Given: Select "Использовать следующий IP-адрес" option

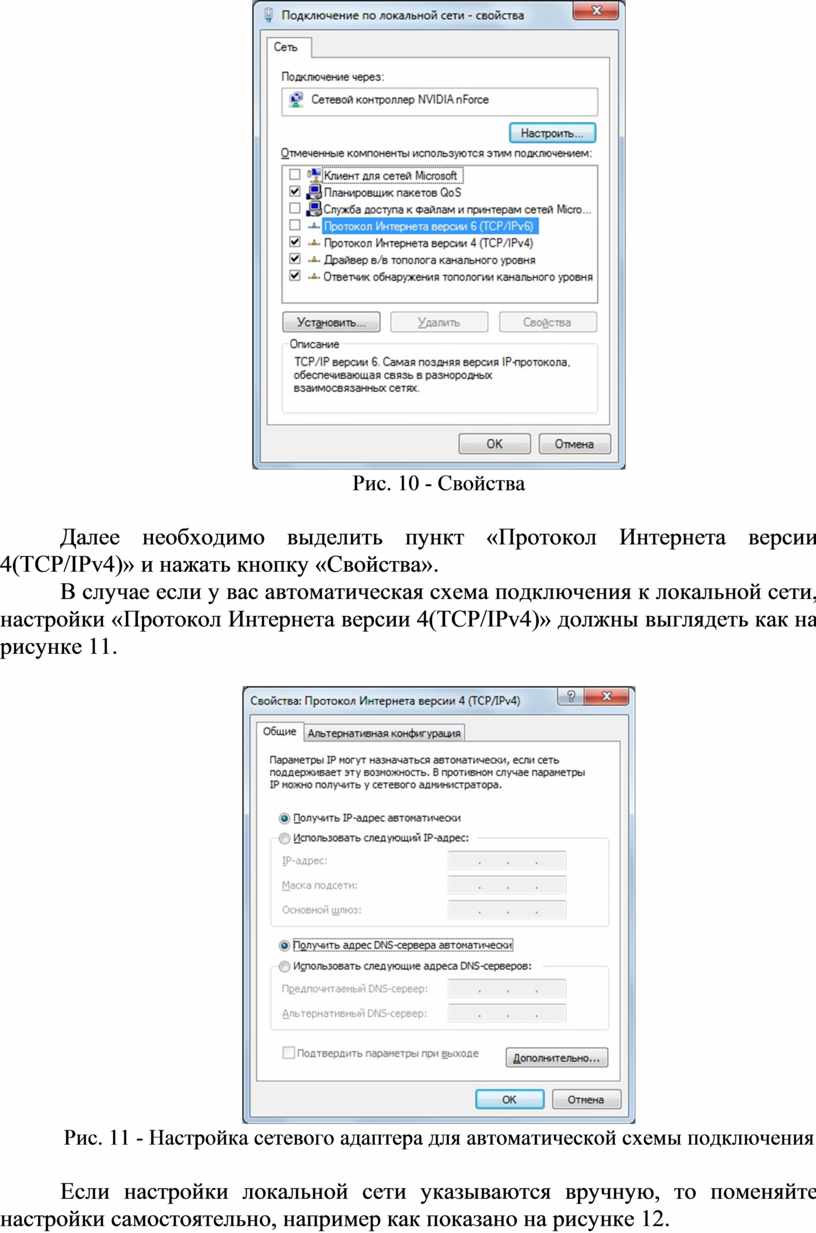Looking at the screenshot, I should coord(284,839).
